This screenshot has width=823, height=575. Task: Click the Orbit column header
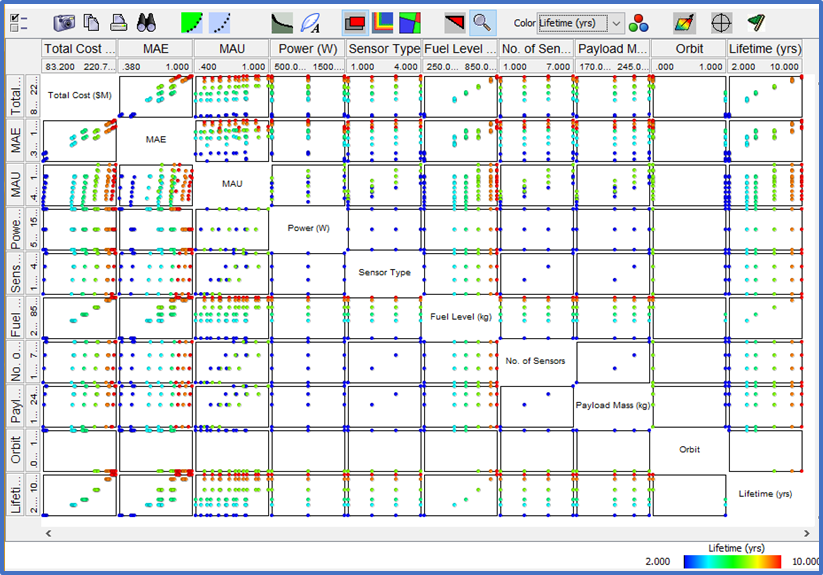point(688,48)
